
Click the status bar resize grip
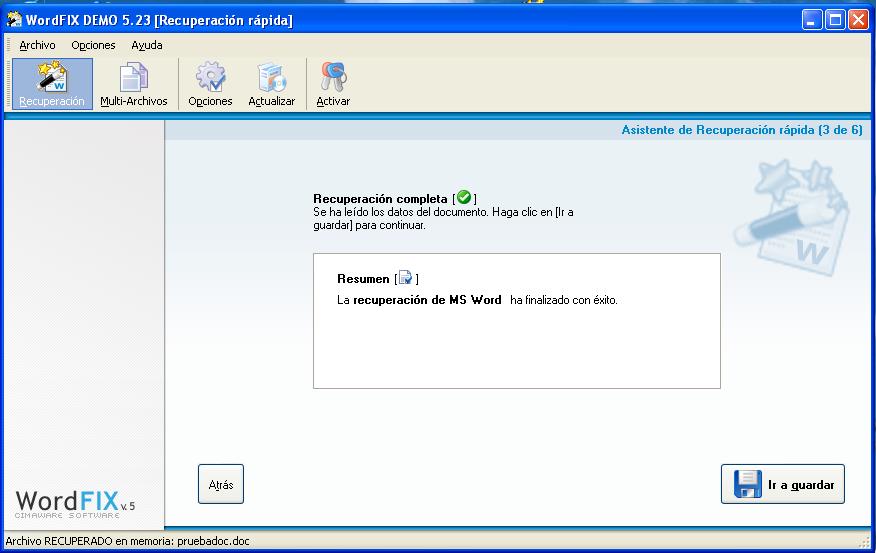[x=865, y=542]
